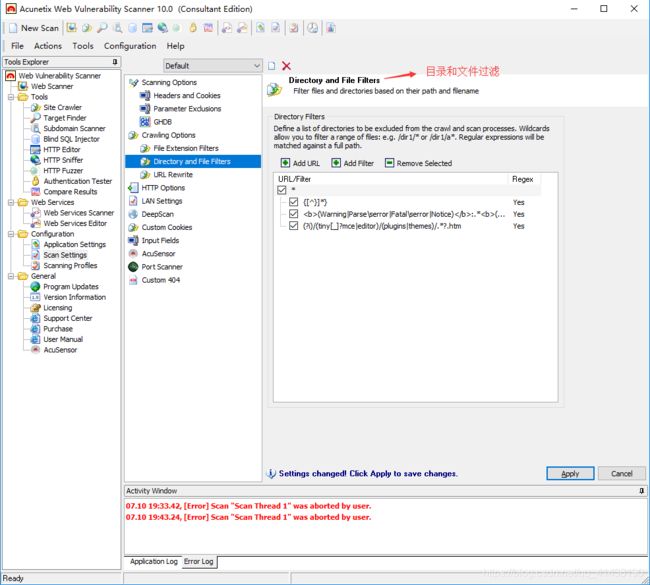Click the Authentication Tester padlock icon in the toolbar
The height and width of the screenshot is (585, 650).
tap(193, 28)
